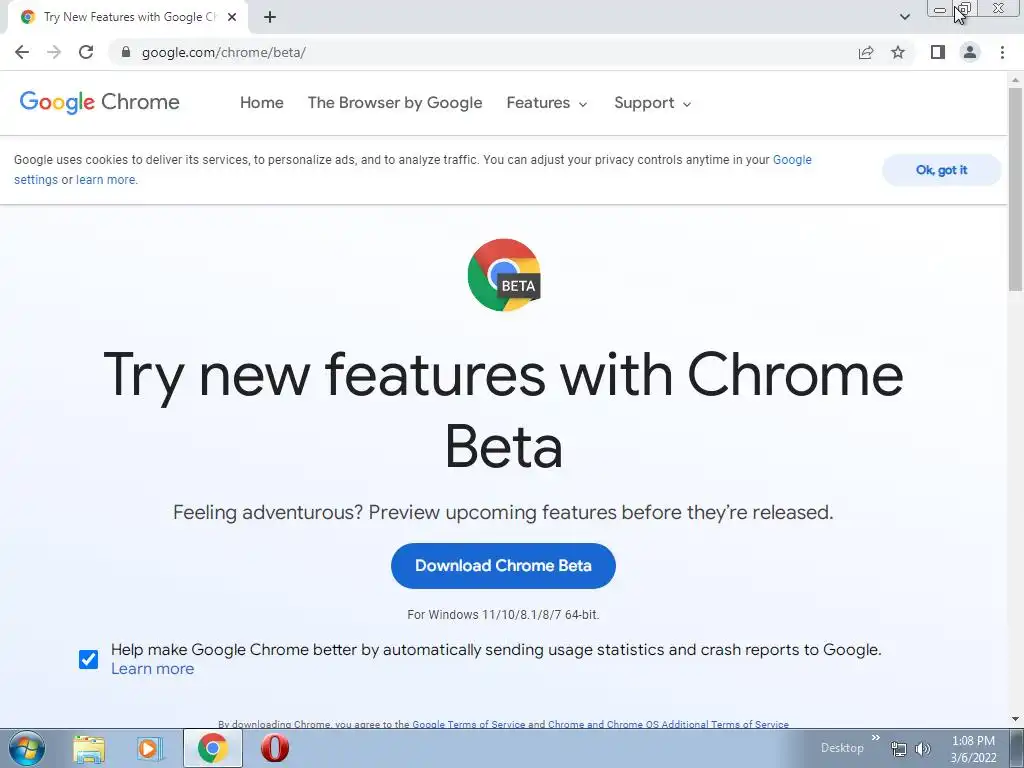Click the page vertical scrollbar thumb
1024x768 pixels.
[1015, 189]
